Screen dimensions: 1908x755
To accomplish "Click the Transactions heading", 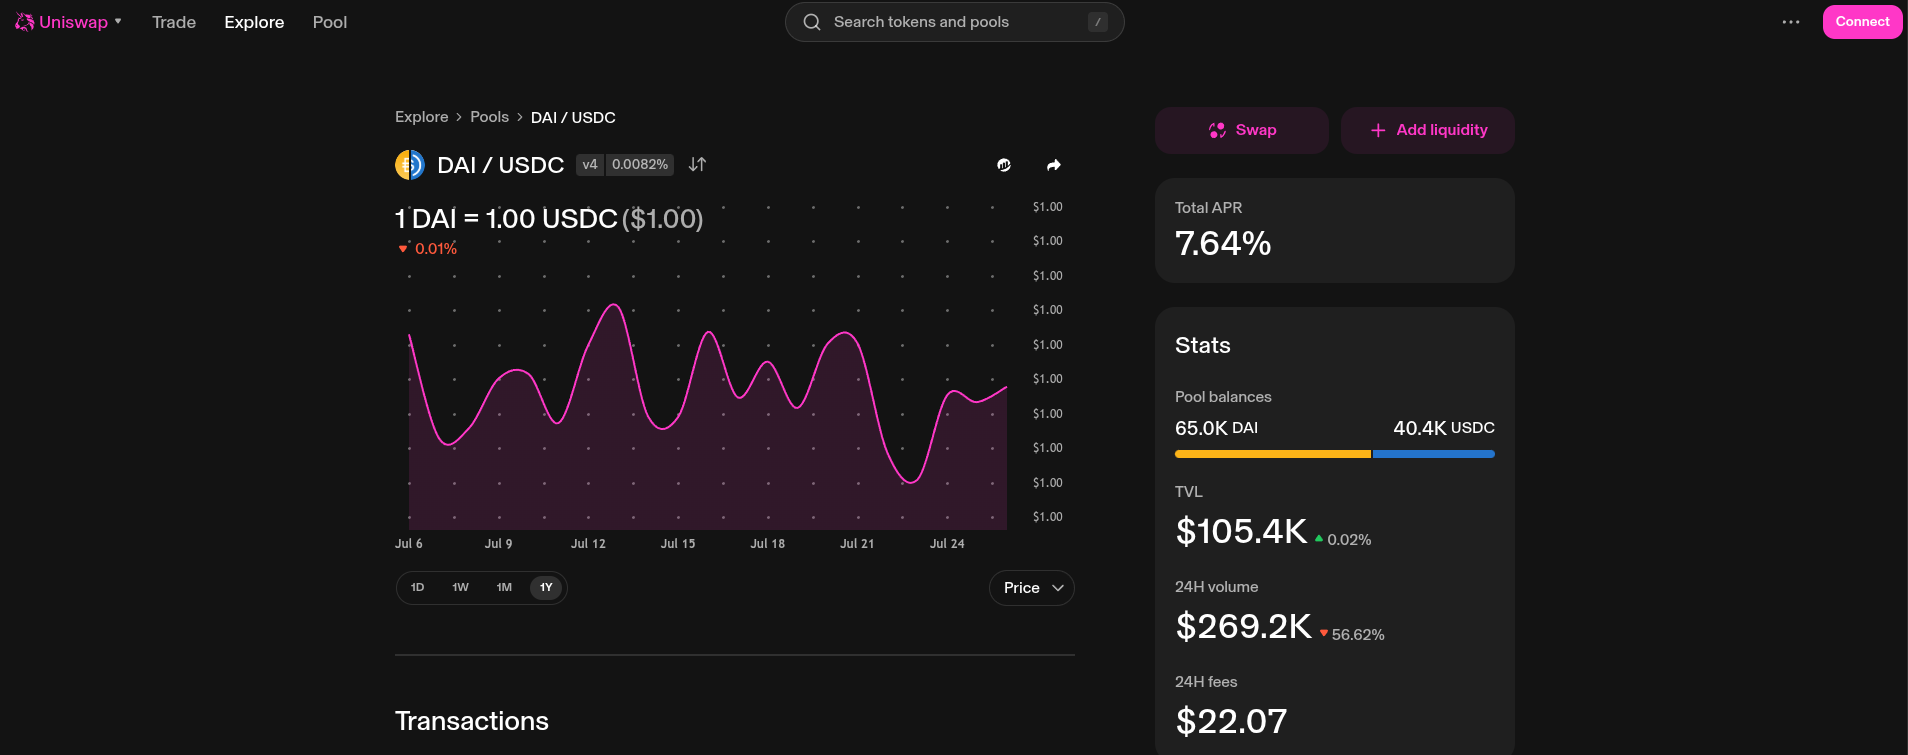I will [472, 721].
